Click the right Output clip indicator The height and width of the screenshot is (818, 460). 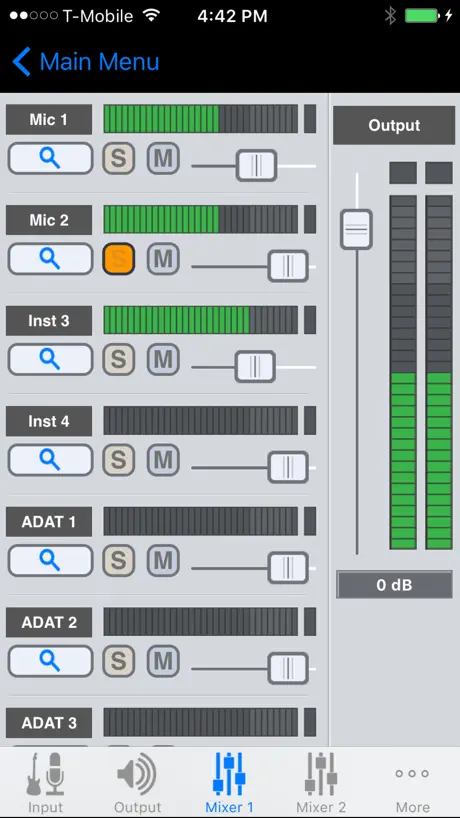[x=439, y=173]
